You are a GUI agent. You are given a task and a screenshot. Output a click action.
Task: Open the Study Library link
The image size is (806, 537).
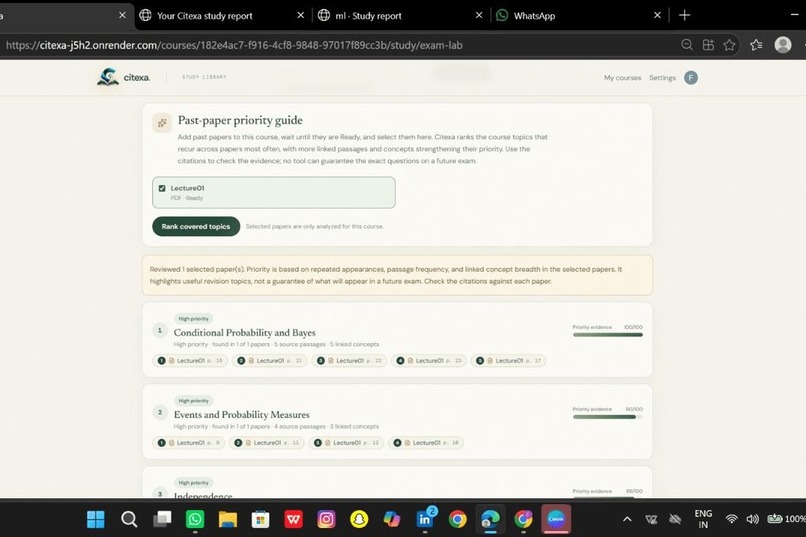point(204,77)
